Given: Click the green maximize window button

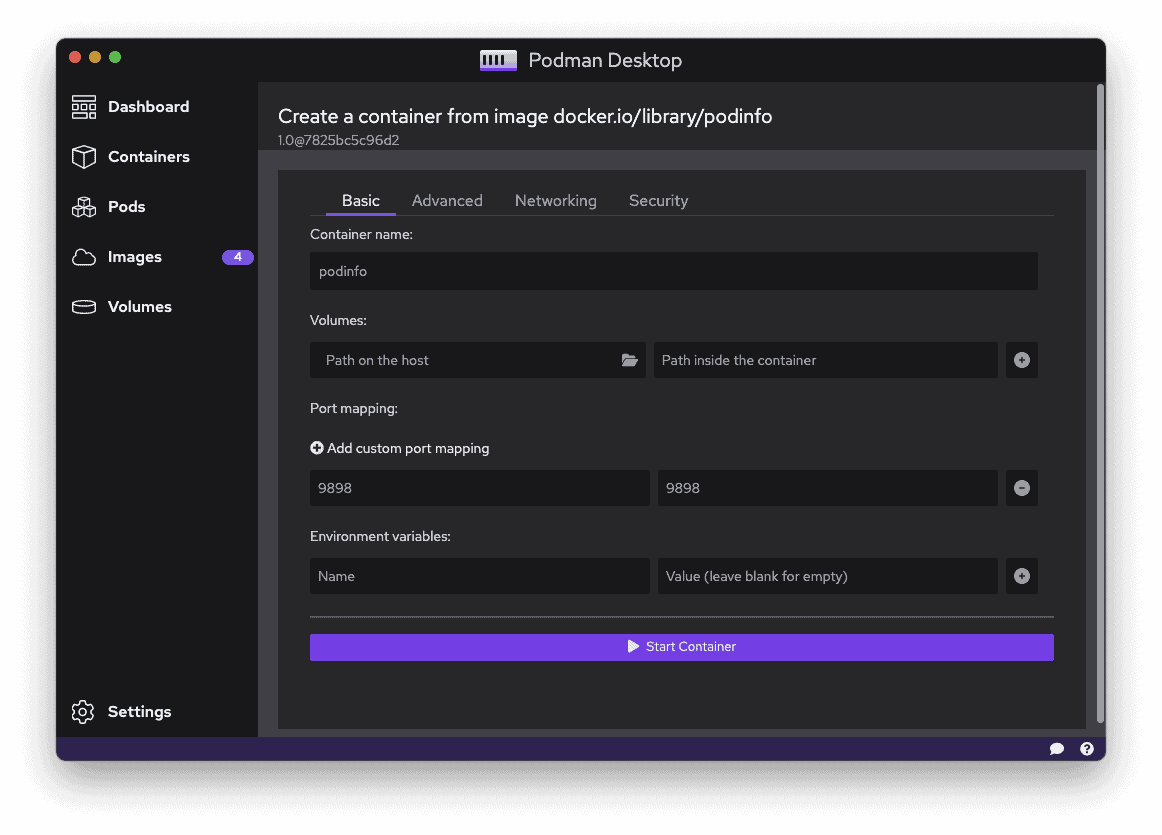Looking at the screenshot, I should [115, 57].
